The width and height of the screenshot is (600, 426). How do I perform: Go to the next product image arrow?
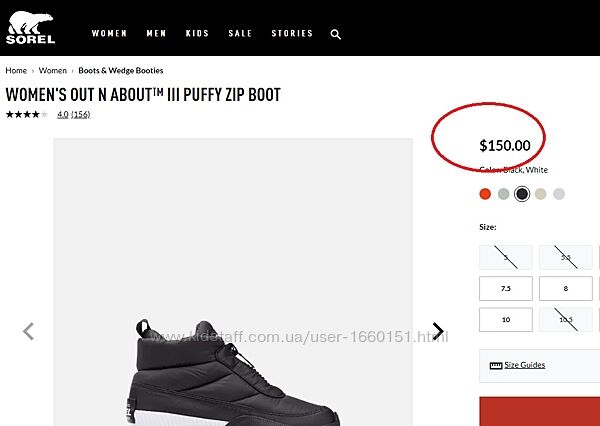(437, 331)
